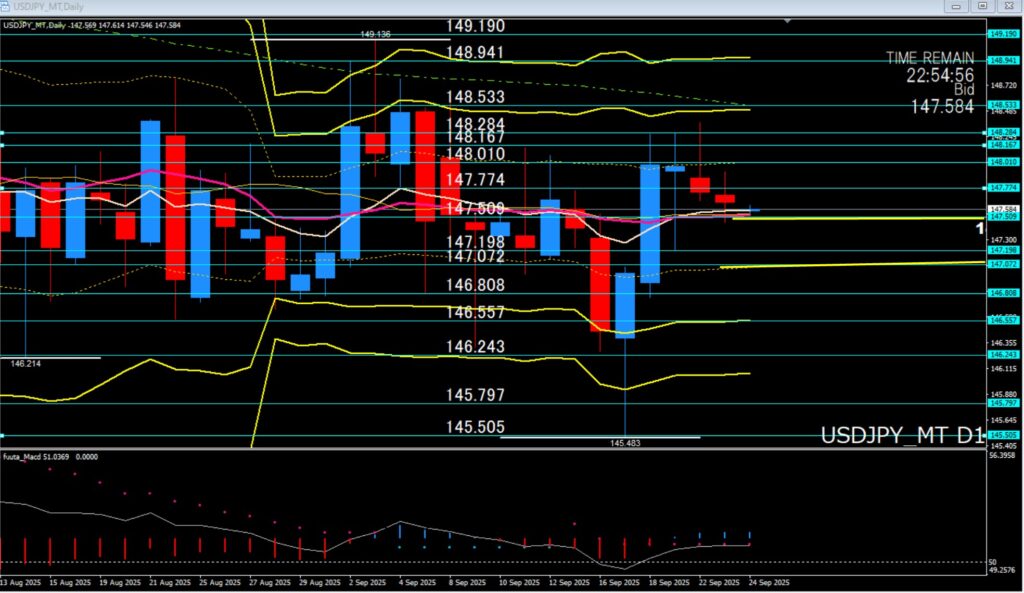
Task: Click the 148.533 cyan tag on price axis
Action: click(1003, 104)
